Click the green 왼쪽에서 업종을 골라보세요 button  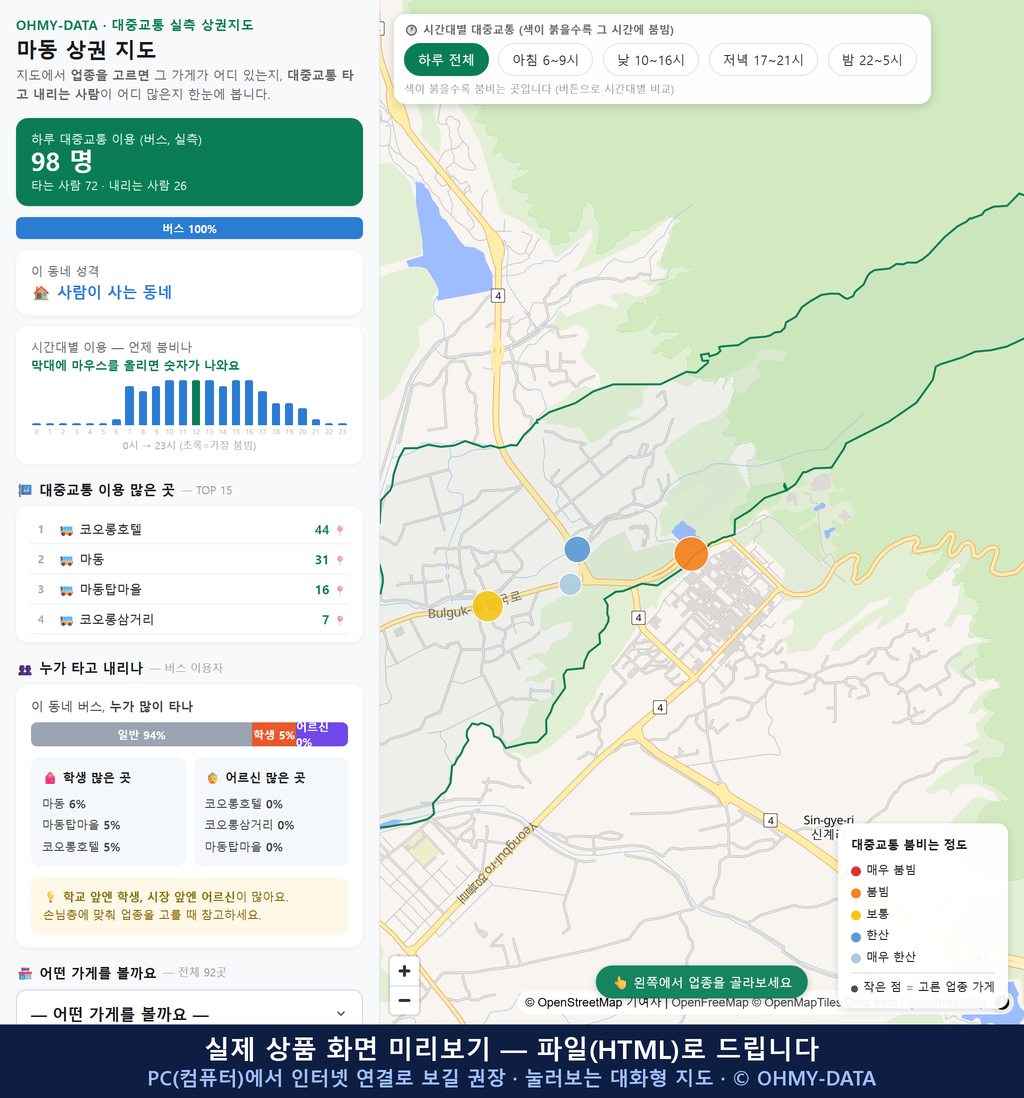tap(701, 982)
